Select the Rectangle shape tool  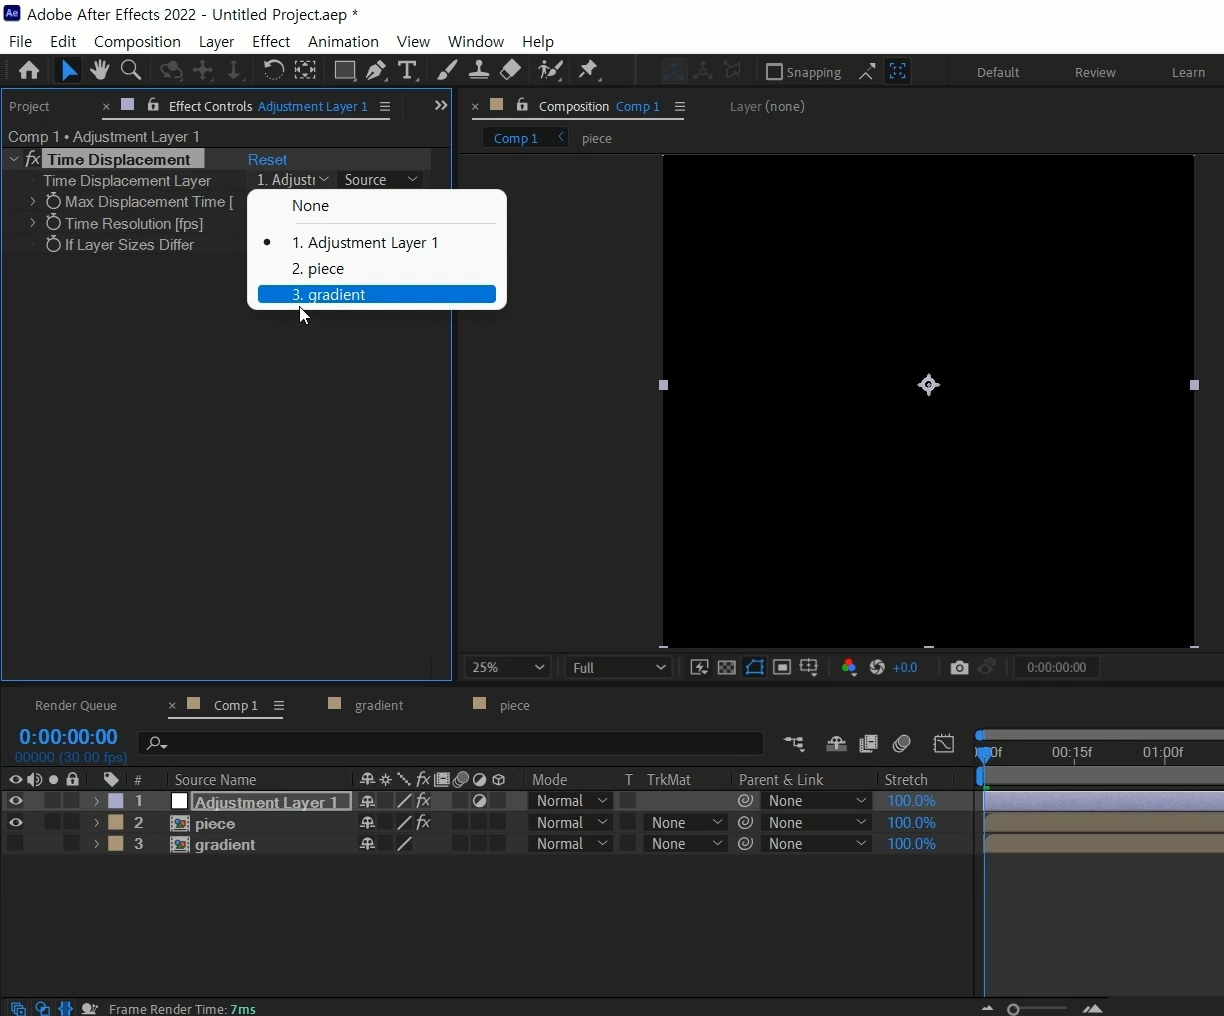pyautogui.click(x=345, y=70)
